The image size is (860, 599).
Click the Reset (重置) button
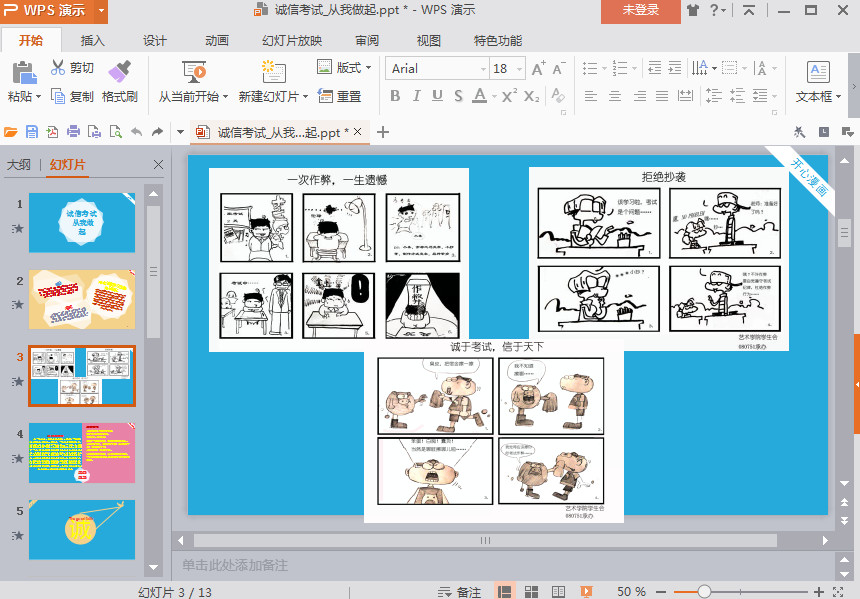click(340, 97)
